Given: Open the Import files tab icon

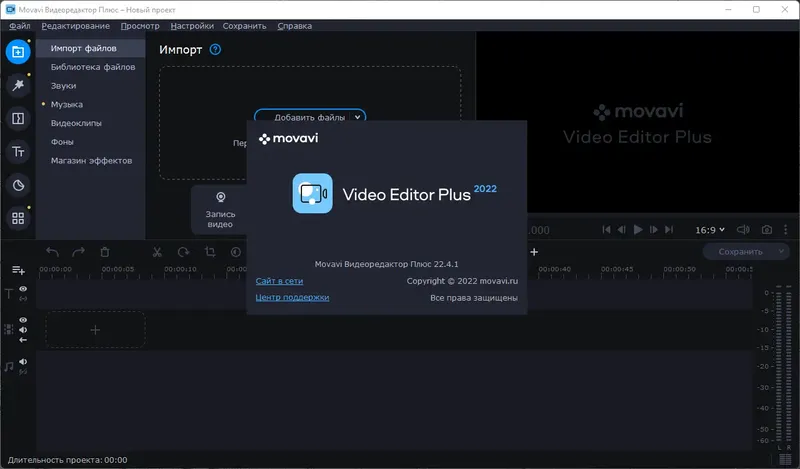Looking at the screenshot, I should (x=18, y=52).
